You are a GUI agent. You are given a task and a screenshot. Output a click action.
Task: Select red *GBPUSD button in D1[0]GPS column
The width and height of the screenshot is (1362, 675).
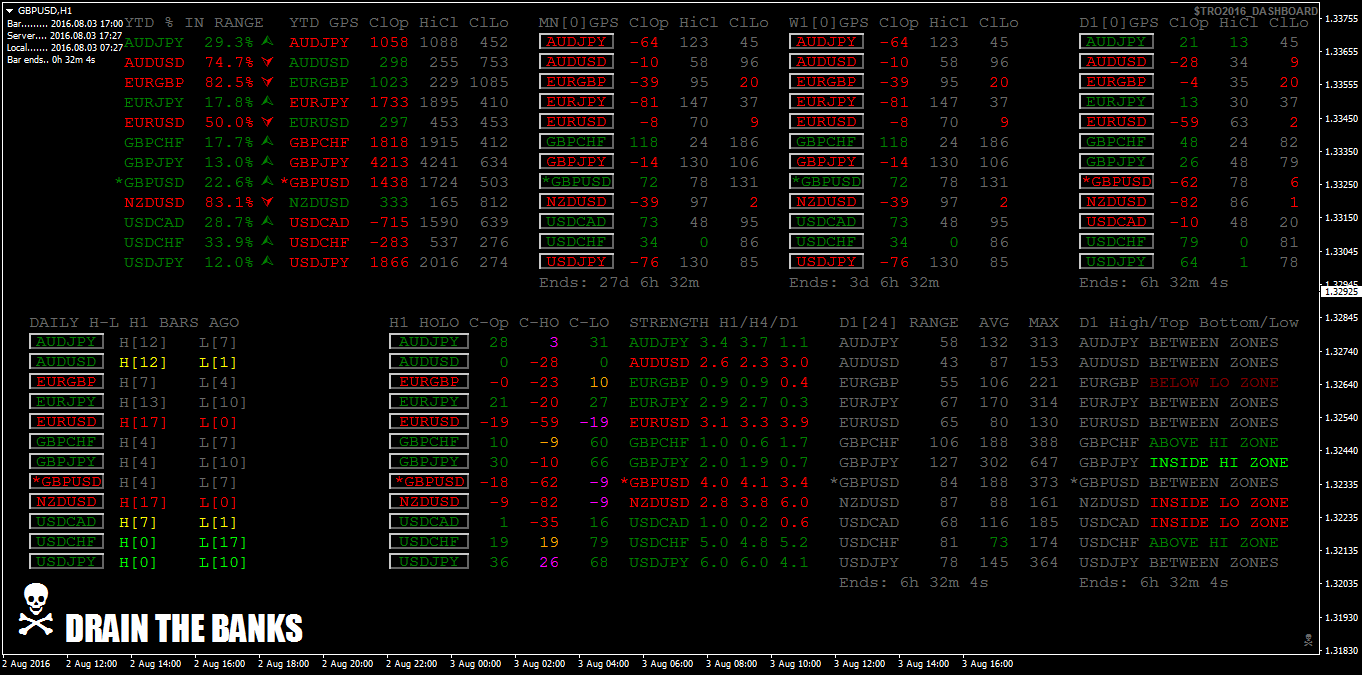(1116, 182)
